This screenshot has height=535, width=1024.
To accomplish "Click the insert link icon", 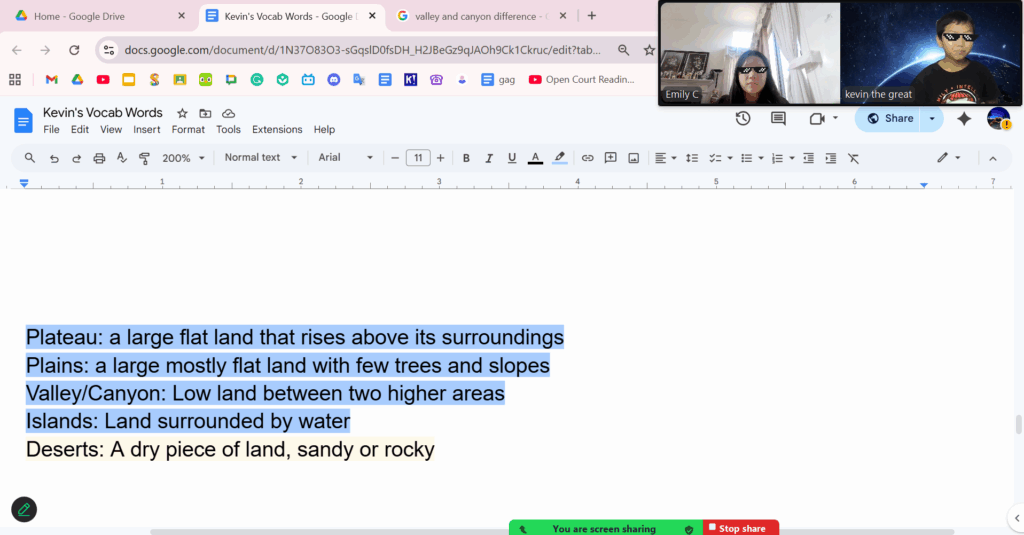I will [587, 158].
